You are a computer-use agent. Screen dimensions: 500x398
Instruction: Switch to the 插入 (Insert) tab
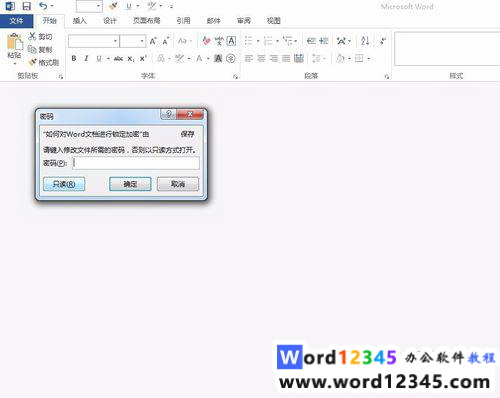pyautogui.click(x=80, y=21)
